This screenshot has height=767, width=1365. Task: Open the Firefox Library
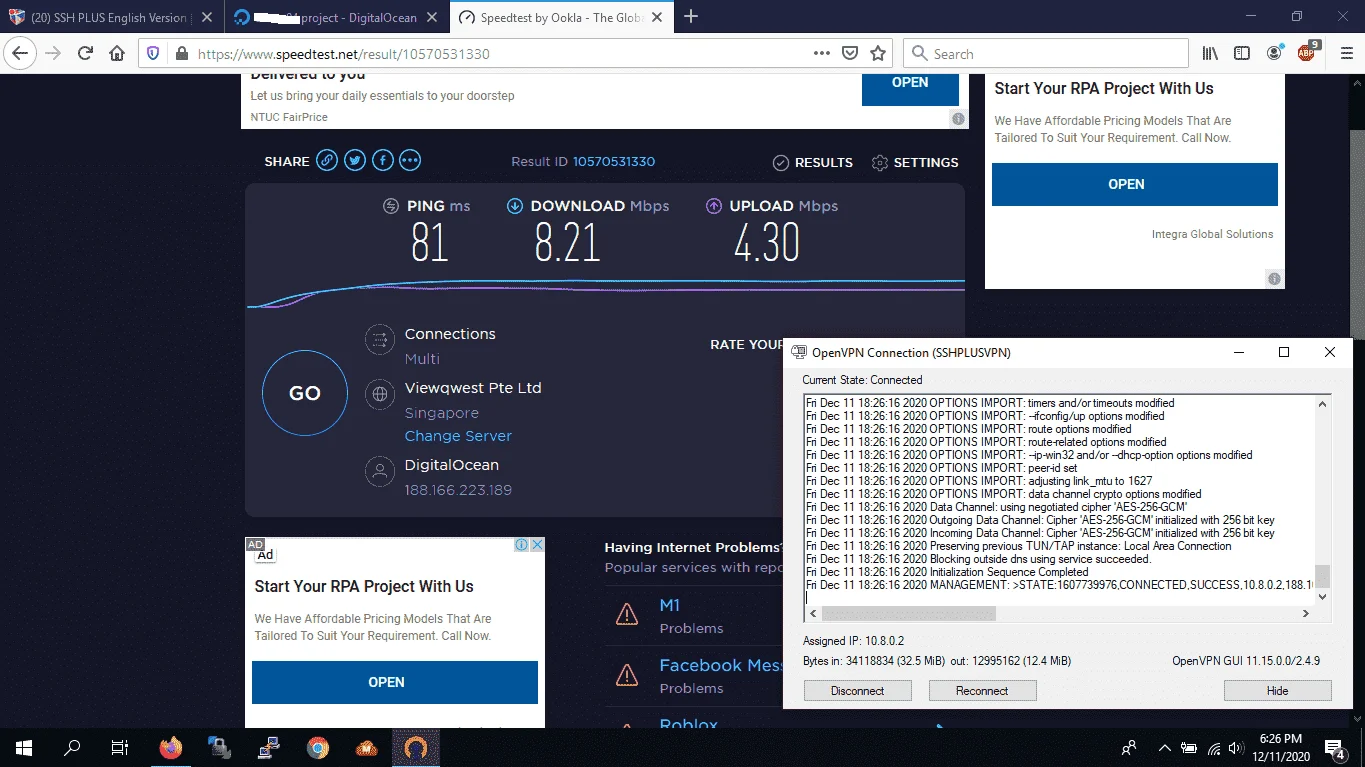click(1211, 54)
